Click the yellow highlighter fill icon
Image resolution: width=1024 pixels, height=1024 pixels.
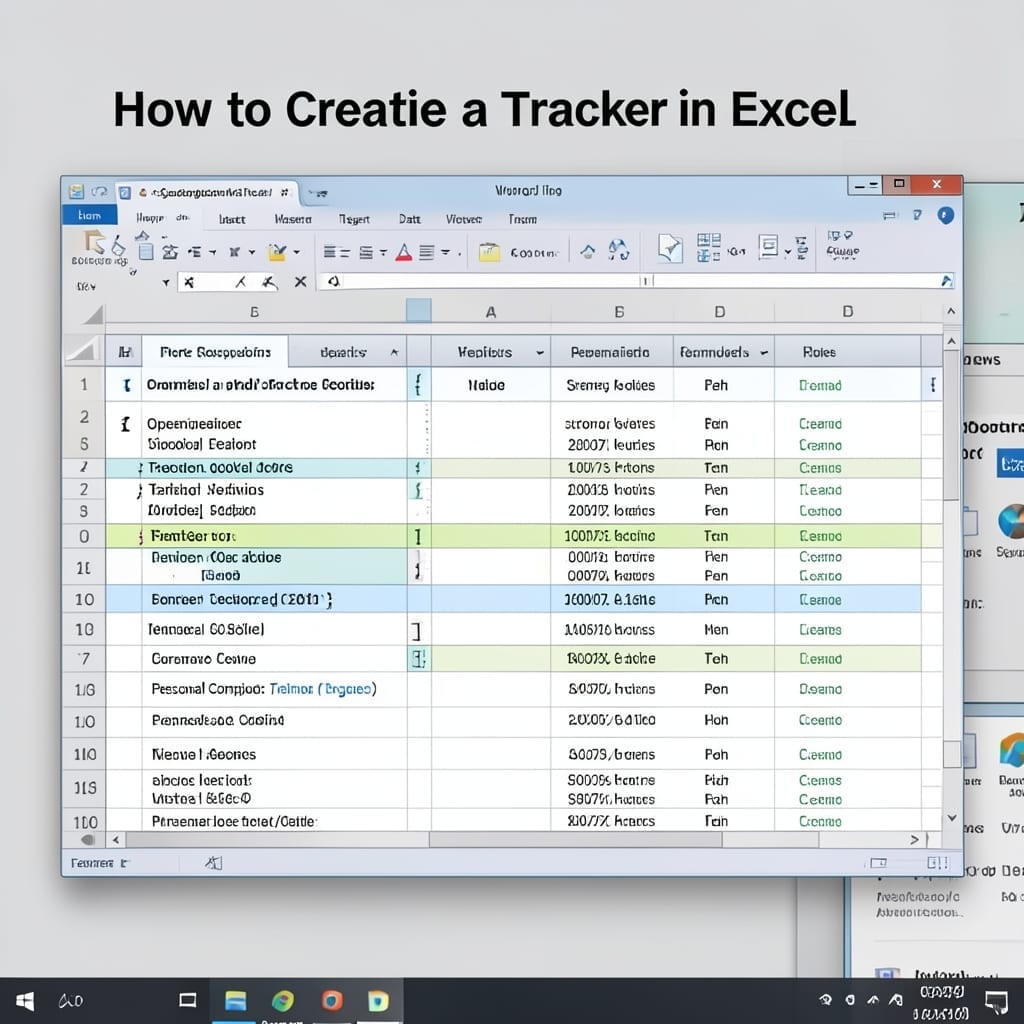click(x=278, y=252)
